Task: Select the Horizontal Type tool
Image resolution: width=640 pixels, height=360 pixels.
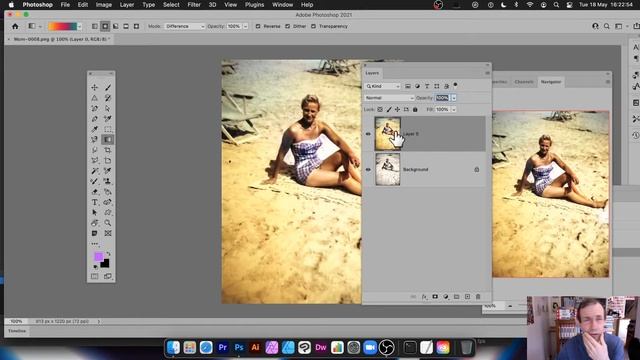Action: coord(94,202)
